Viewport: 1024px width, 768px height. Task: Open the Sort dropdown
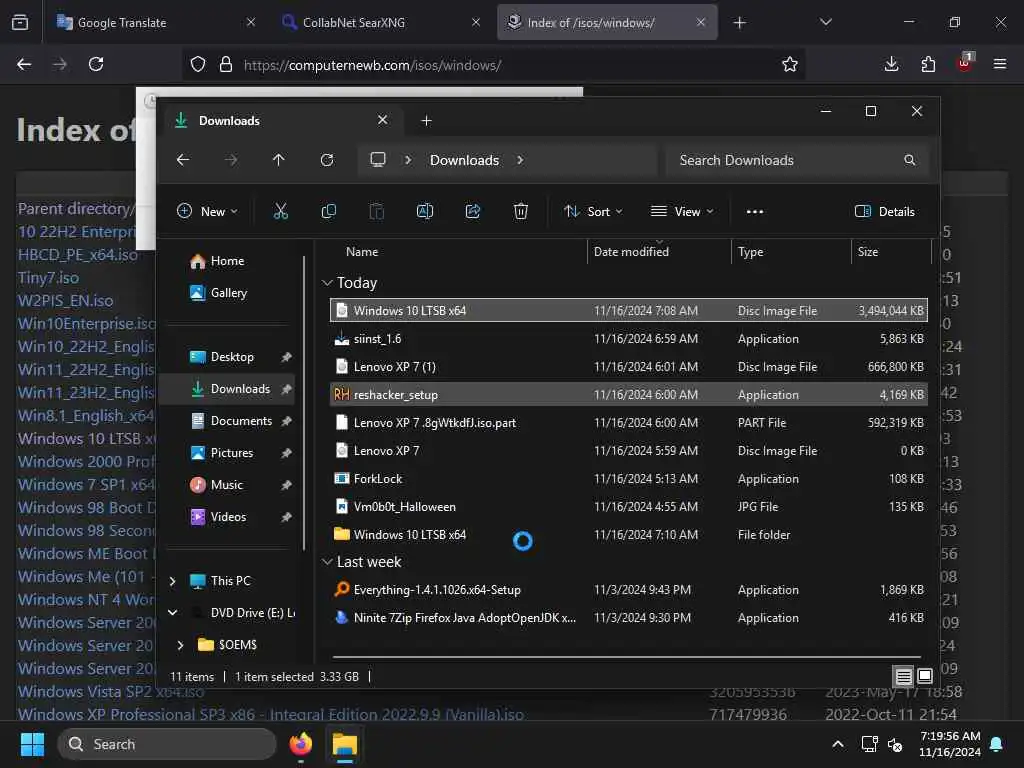[594, 212]
